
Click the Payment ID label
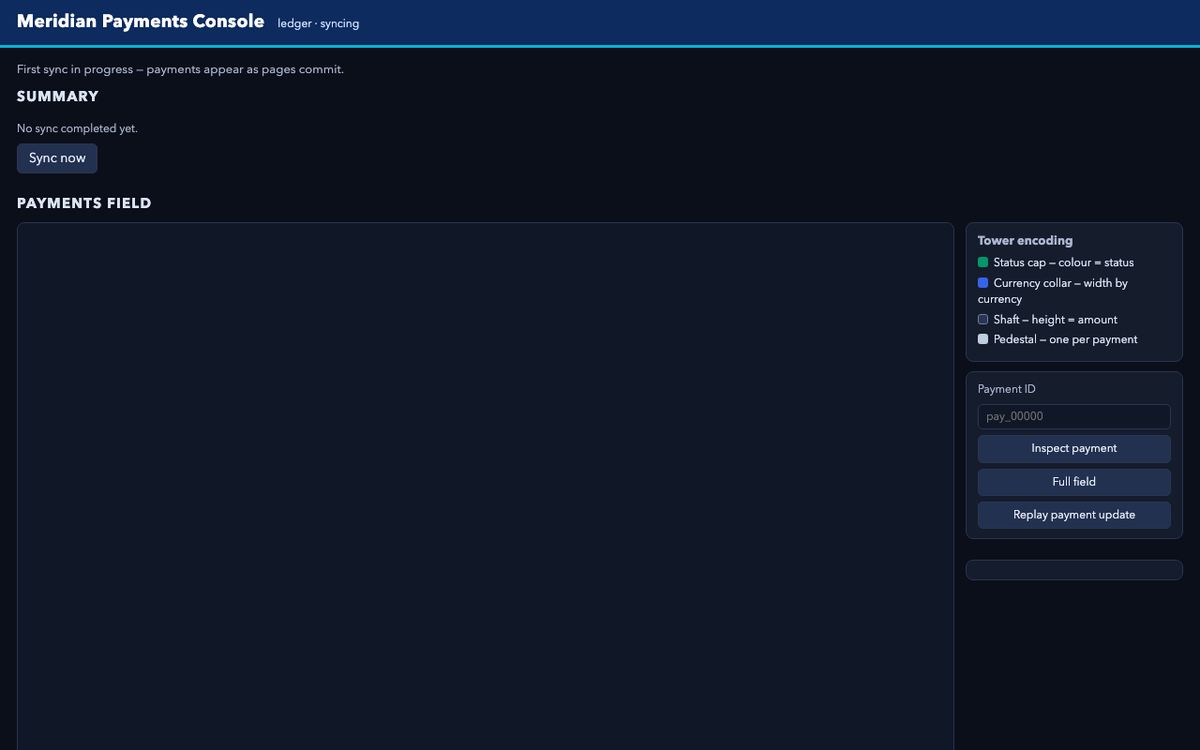[1007, 389]
